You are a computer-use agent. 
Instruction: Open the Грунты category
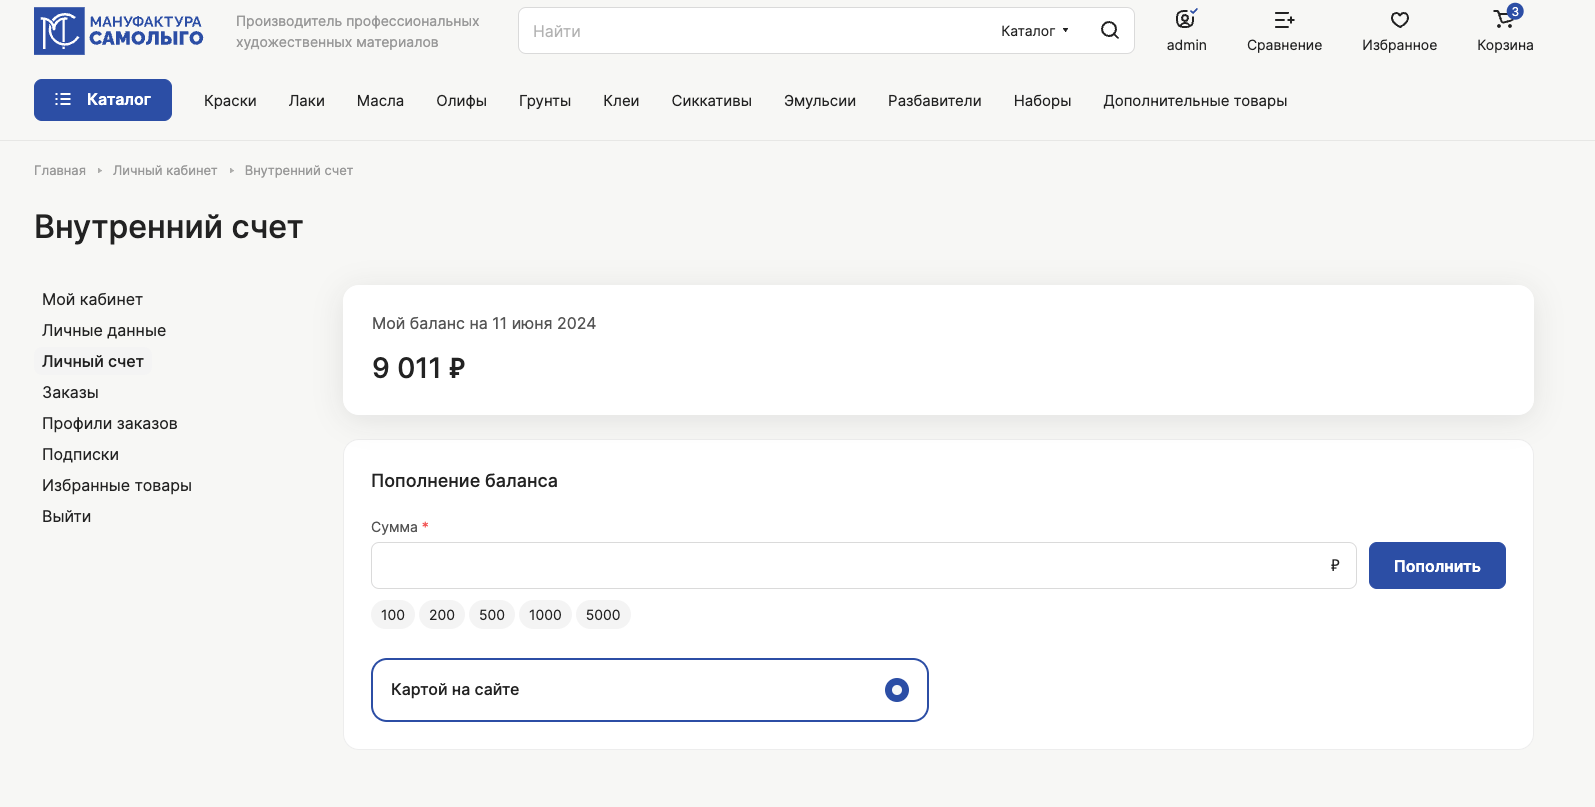click(x=545, y=101)
